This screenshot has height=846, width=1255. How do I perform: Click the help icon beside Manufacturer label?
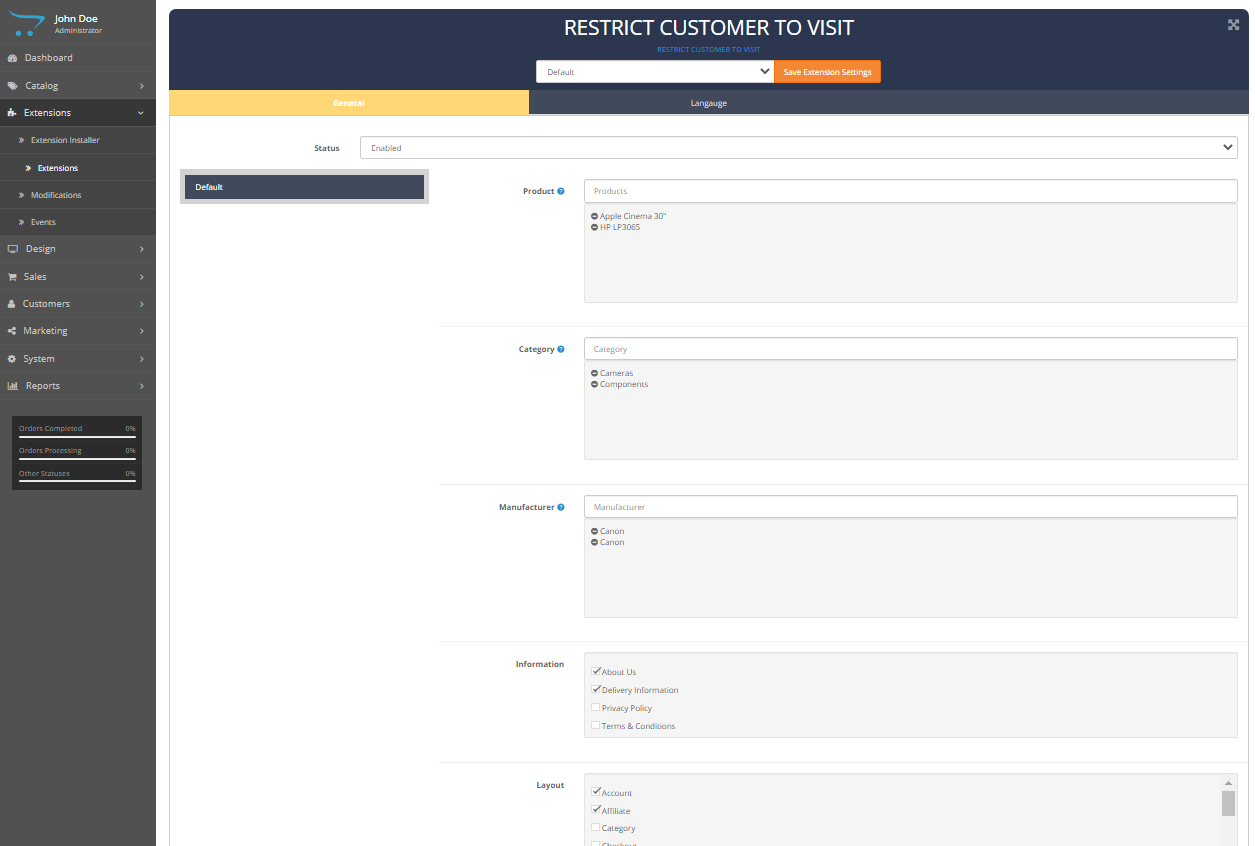[x=561, y=507]
